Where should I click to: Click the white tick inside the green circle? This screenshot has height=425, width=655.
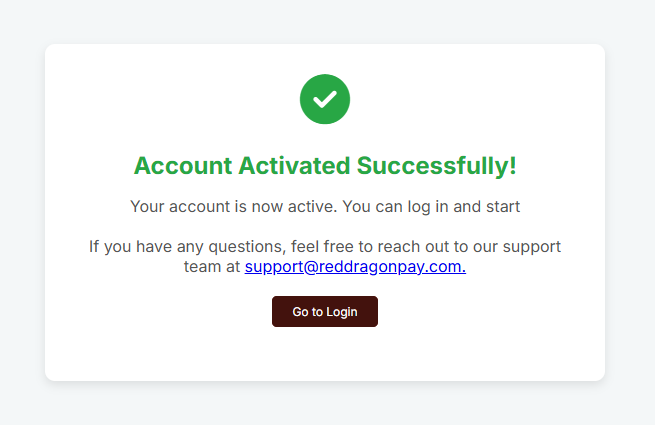[325, 99]
